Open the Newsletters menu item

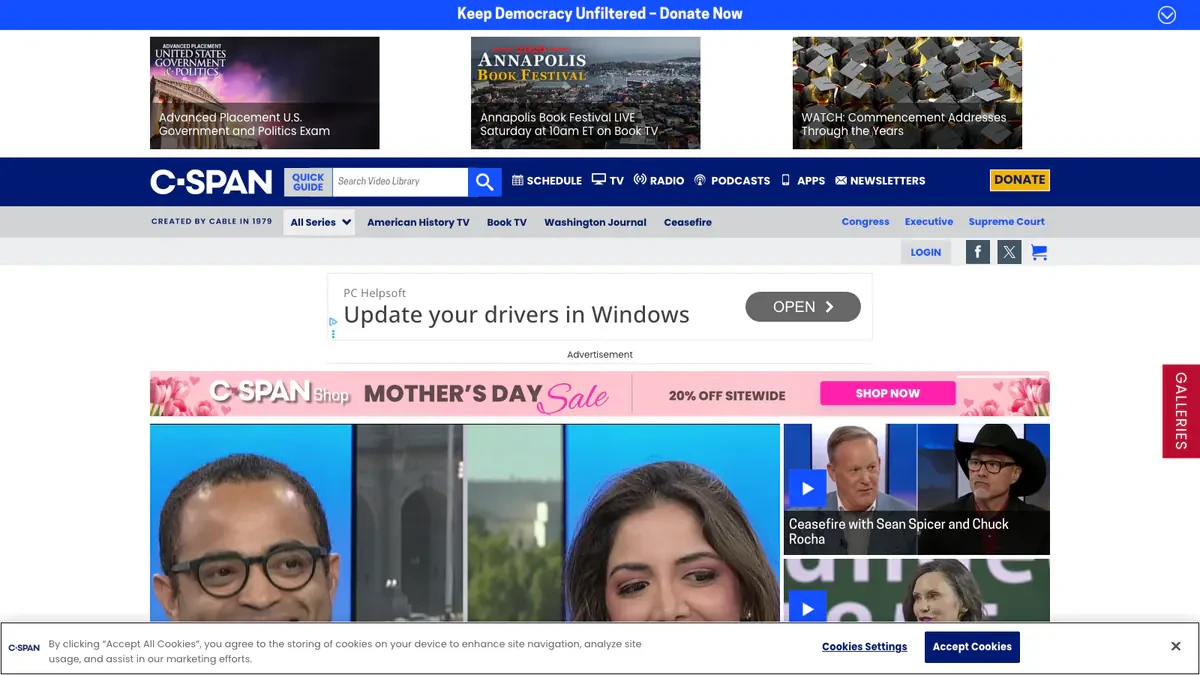click(880, 181)
